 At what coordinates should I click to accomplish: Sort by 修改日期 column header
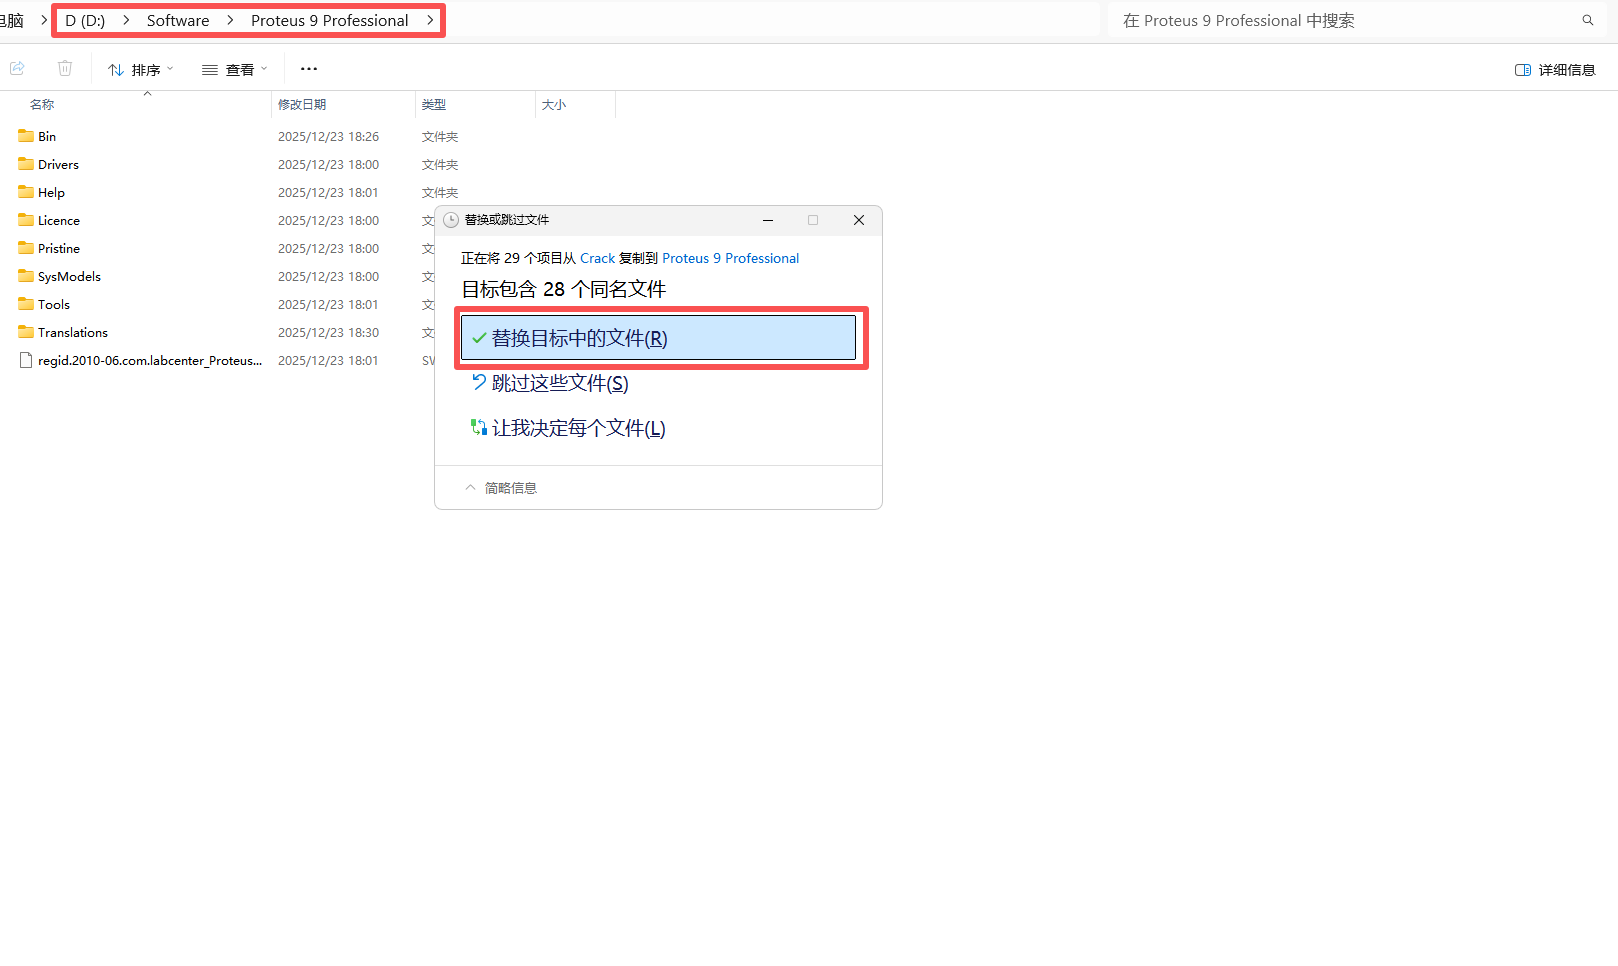[302, 104]
